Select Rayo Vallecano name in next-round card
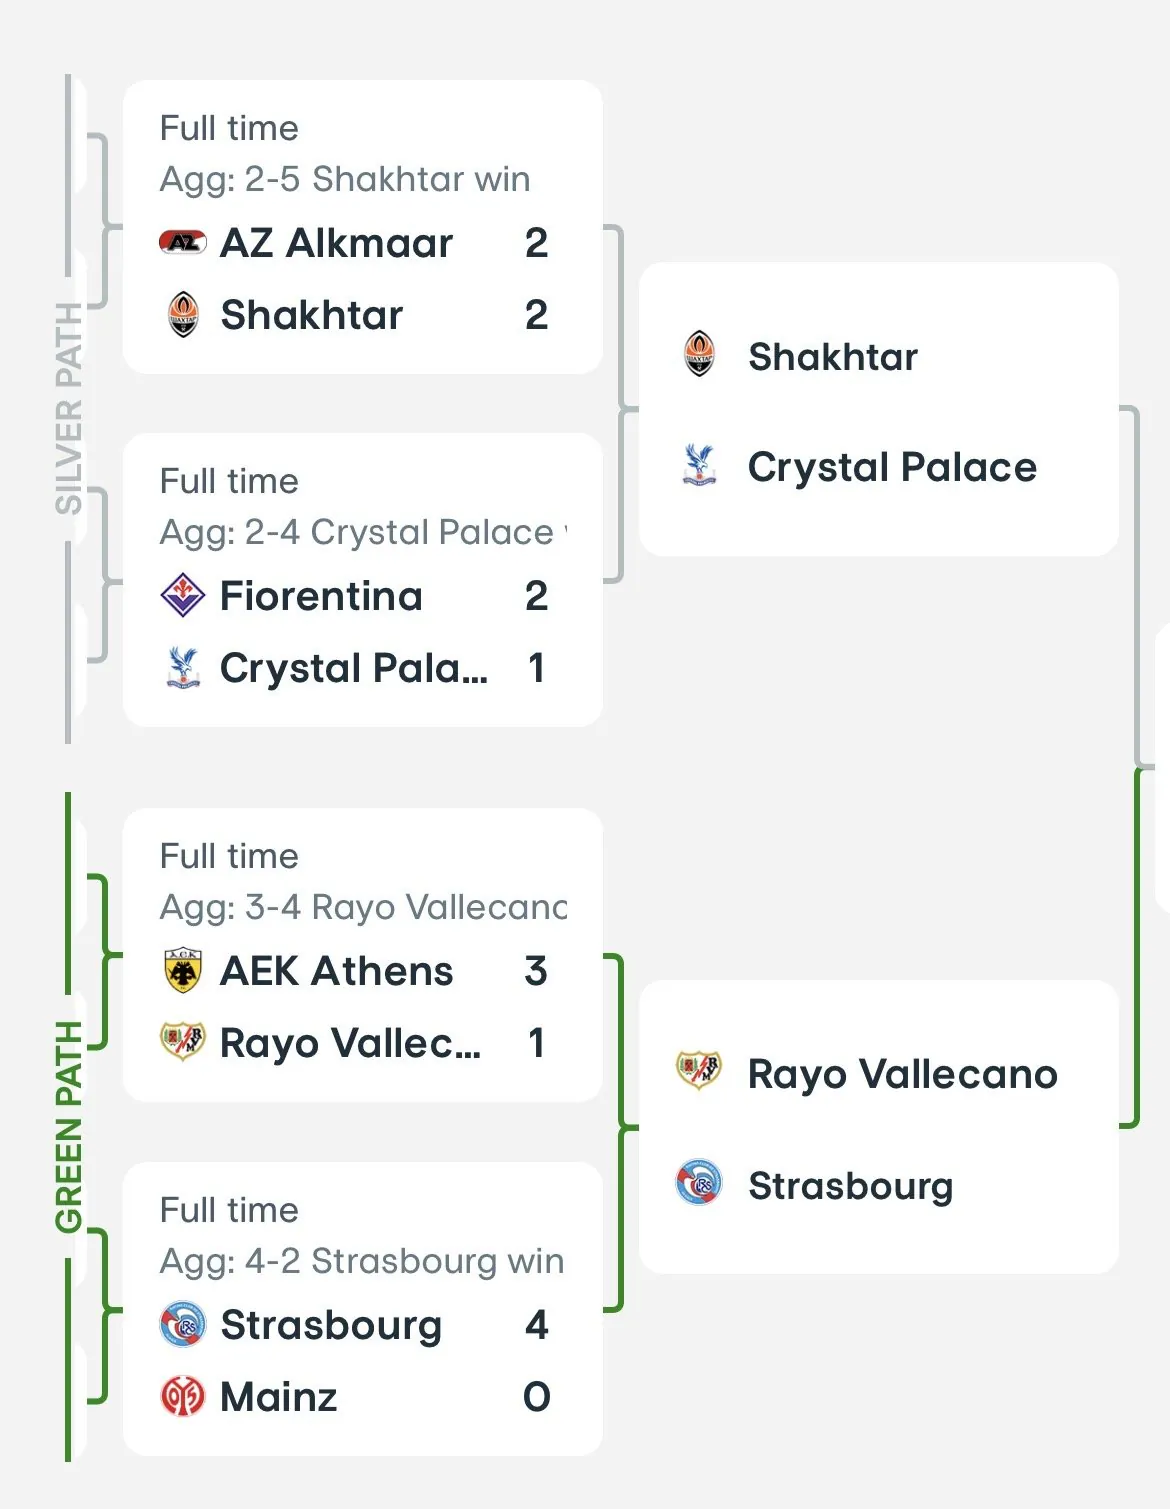Screen dimensions: 1170x1509 (x=902, y=1074)
